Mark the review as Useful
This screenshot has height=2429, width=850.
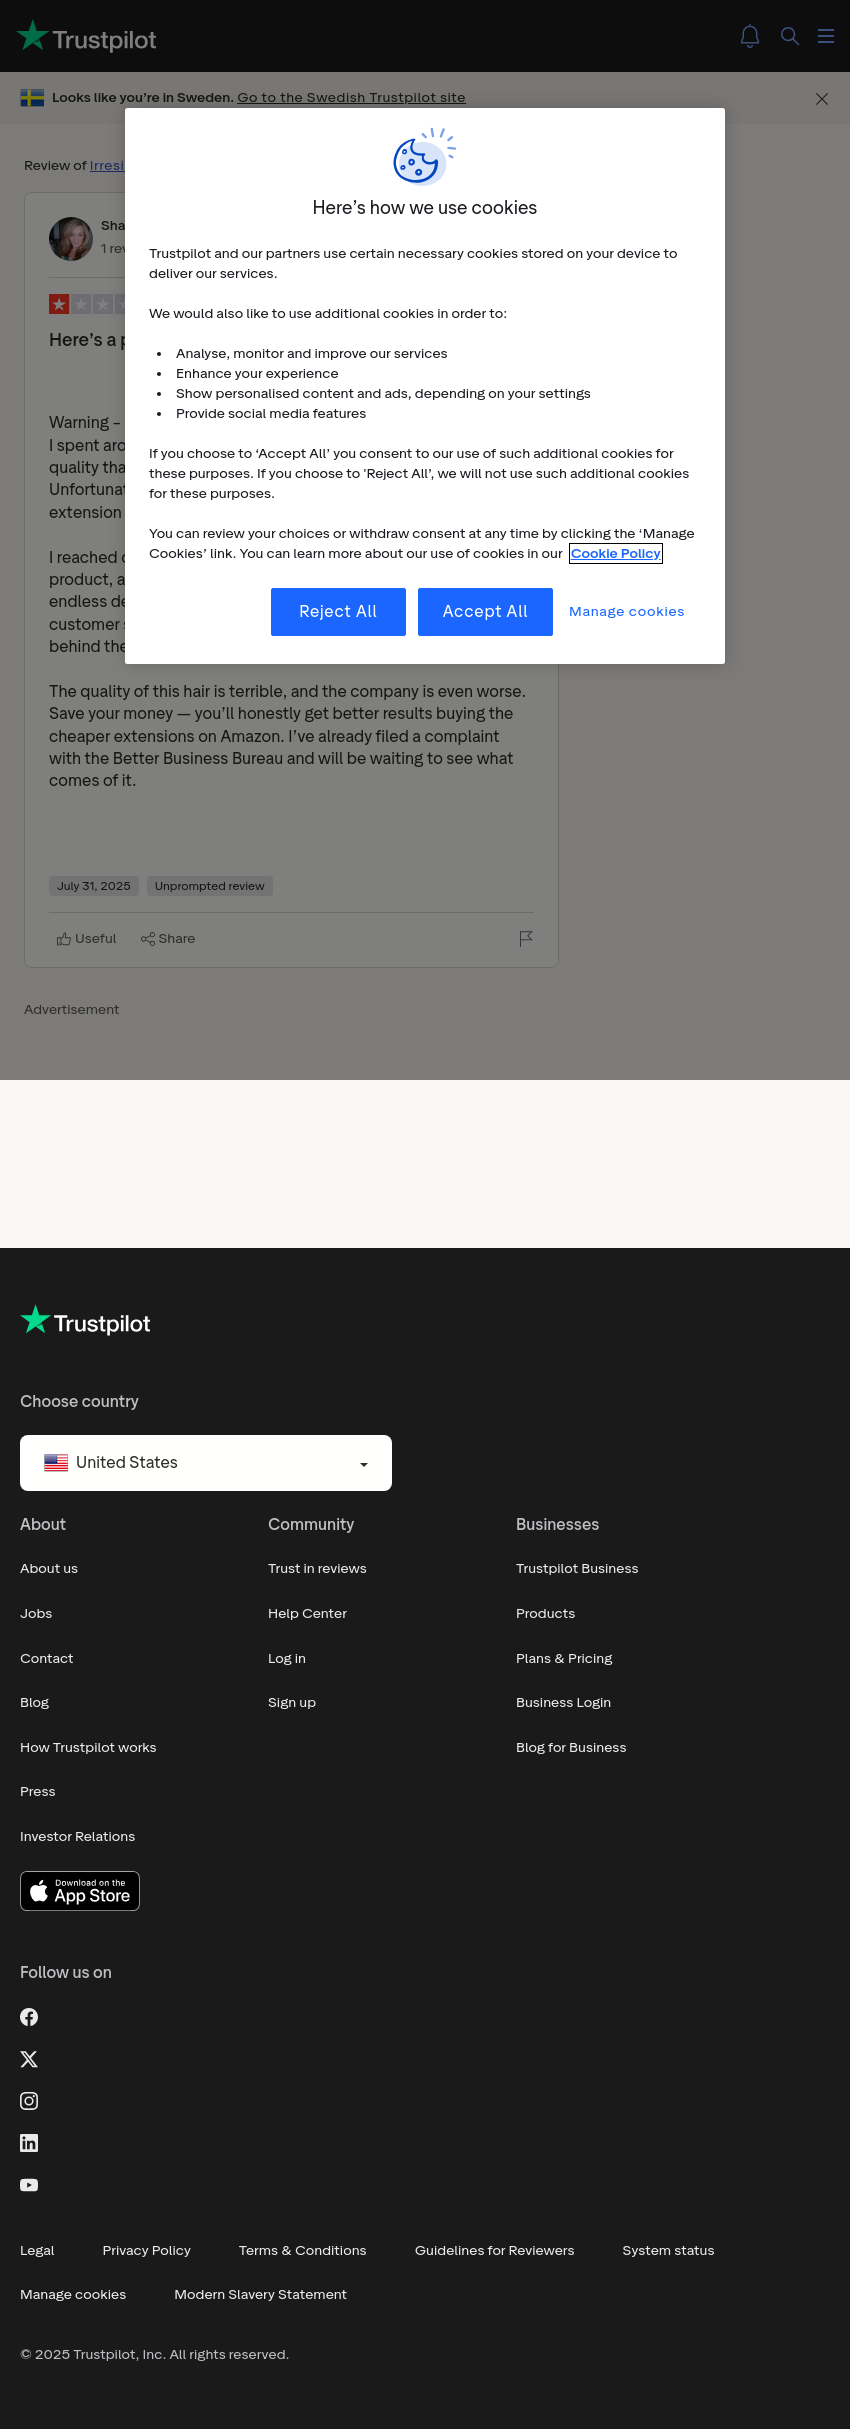point(87,939)
